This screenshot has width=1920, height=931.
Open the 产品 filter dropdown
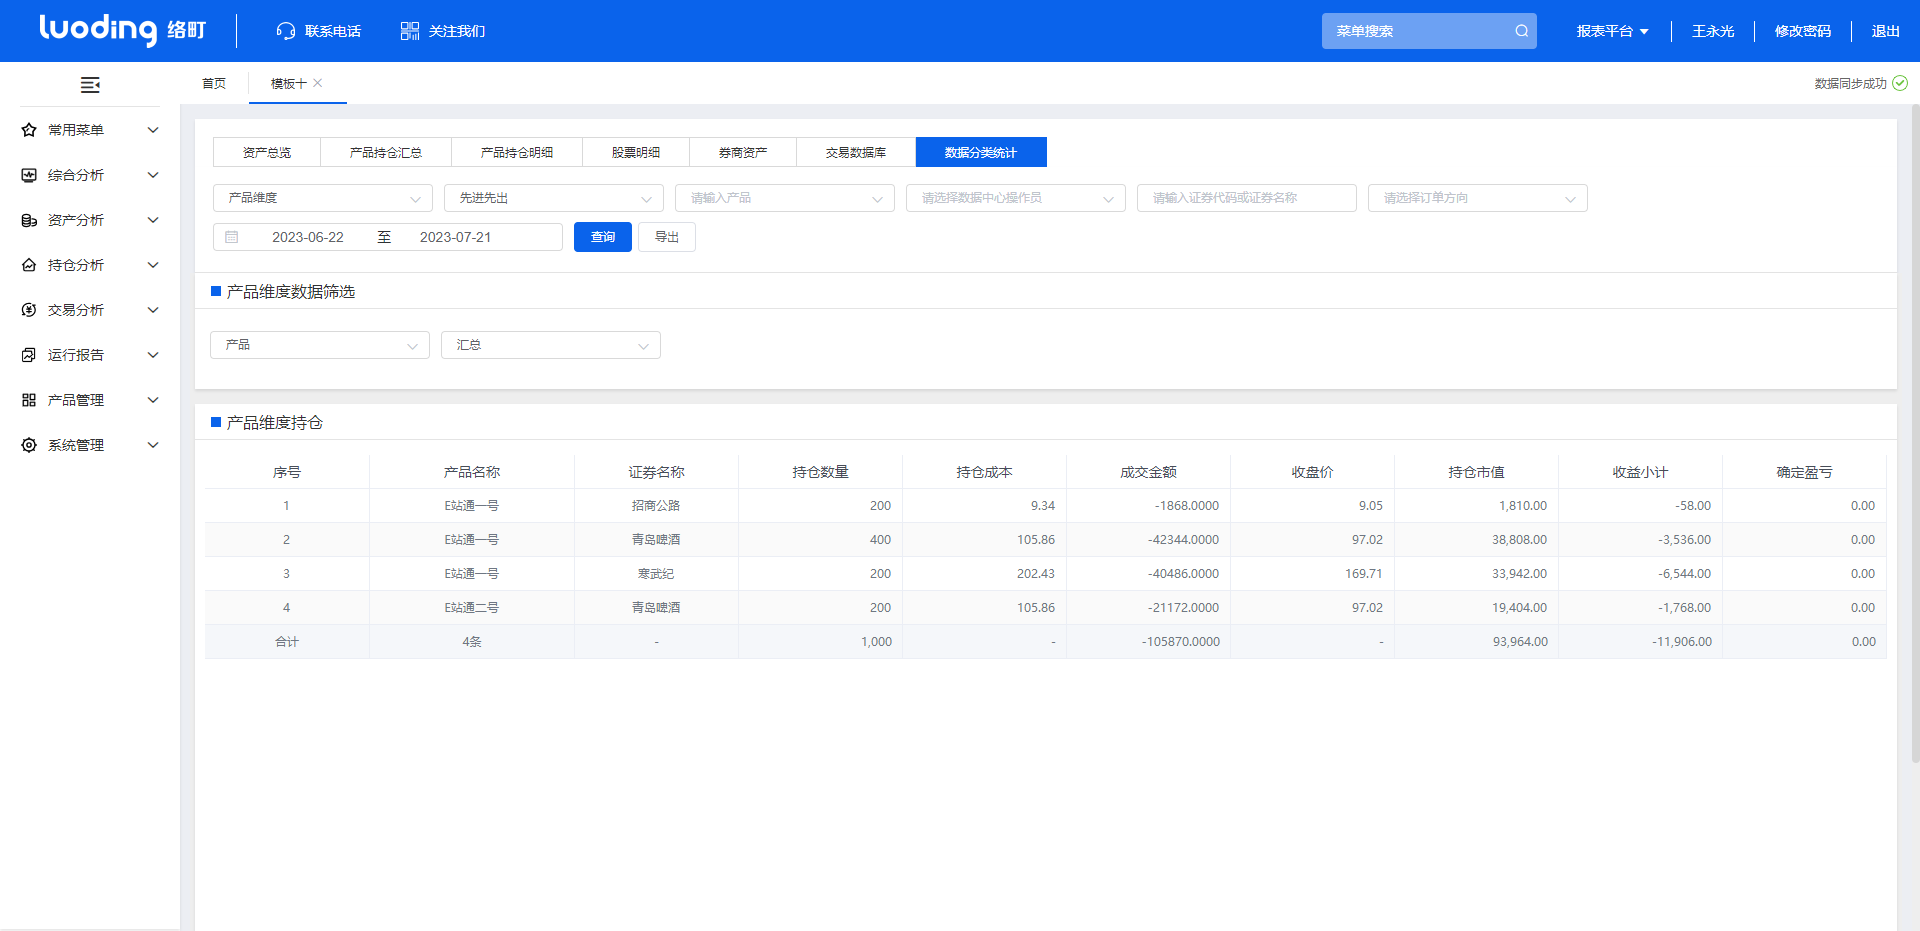[x=320, y=345]
